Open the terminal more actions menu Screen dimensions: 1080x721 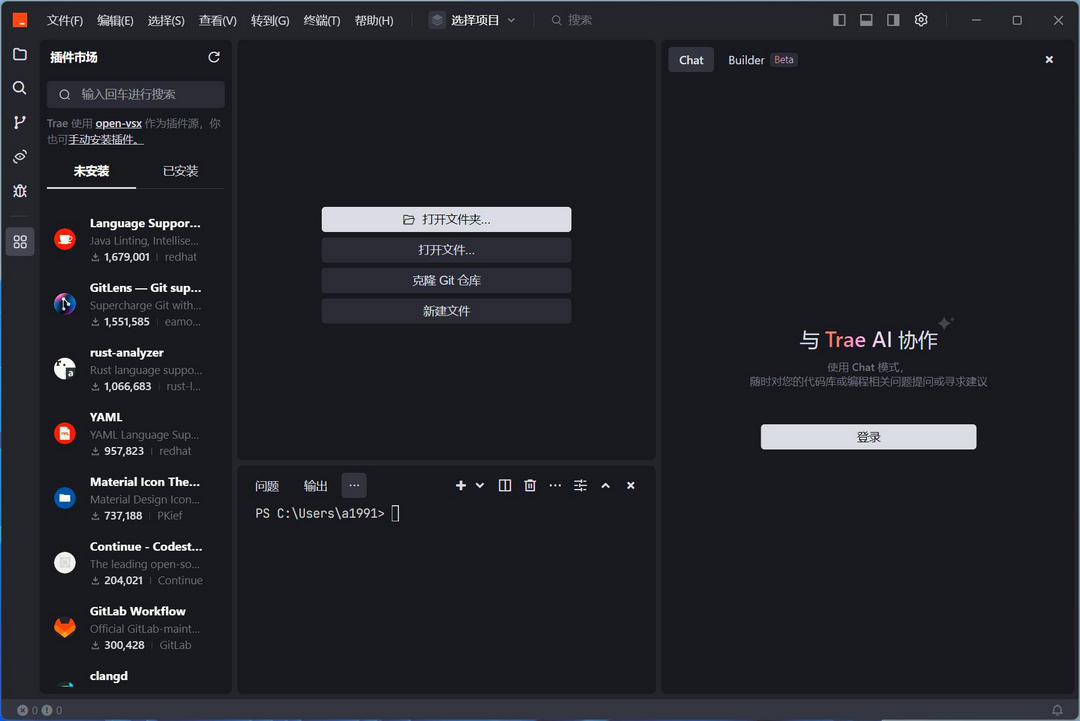[555, 485]
